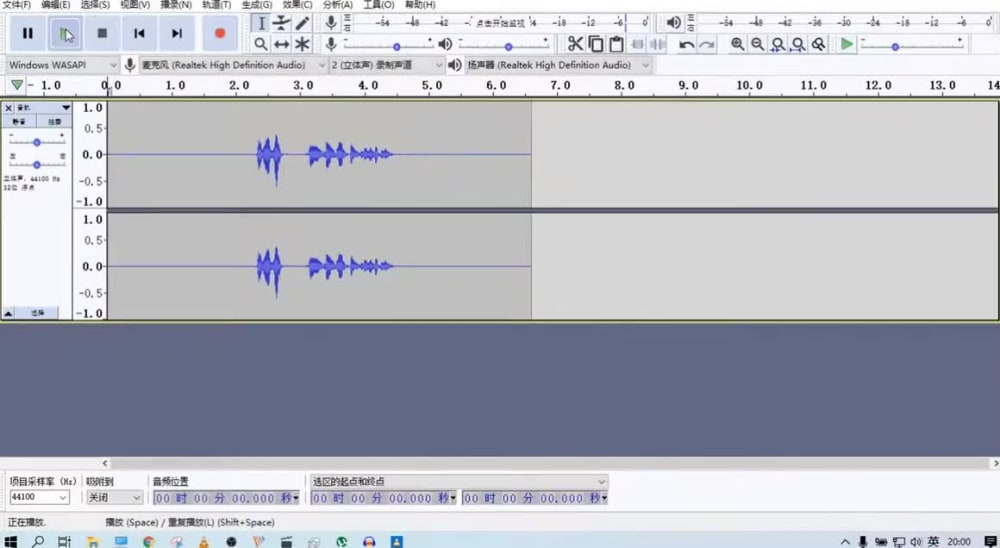Screen dimensions: 1000x548
Task: Open the 帮助(H) menu
Action: click(420, 4)
